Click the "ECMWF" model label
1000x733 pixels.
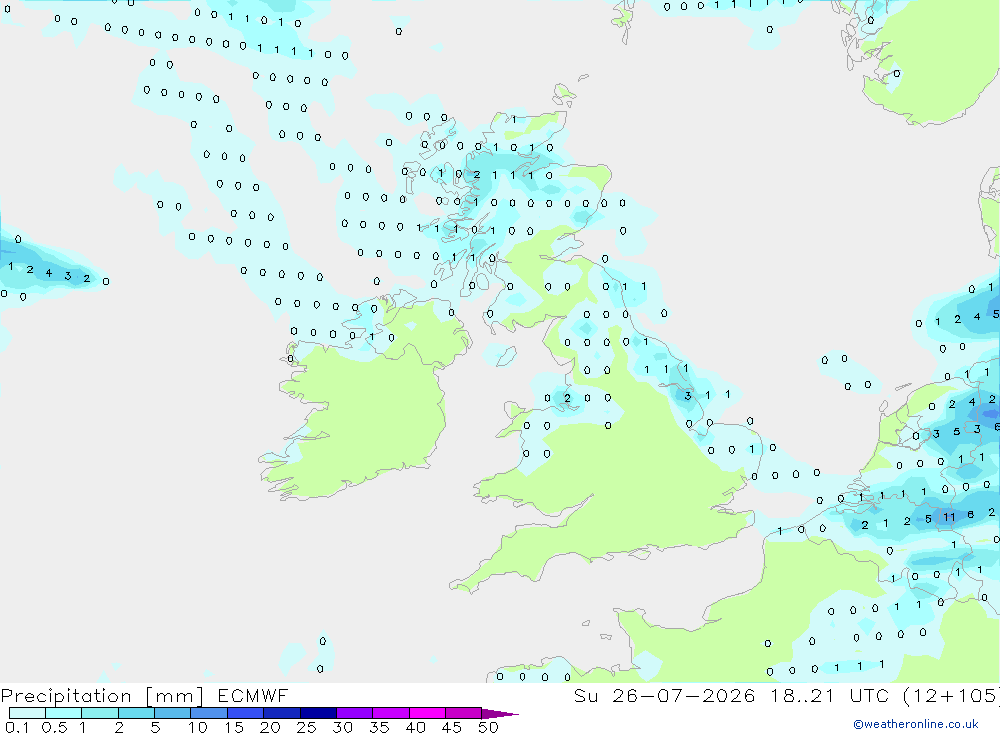[x=253, y=695]
